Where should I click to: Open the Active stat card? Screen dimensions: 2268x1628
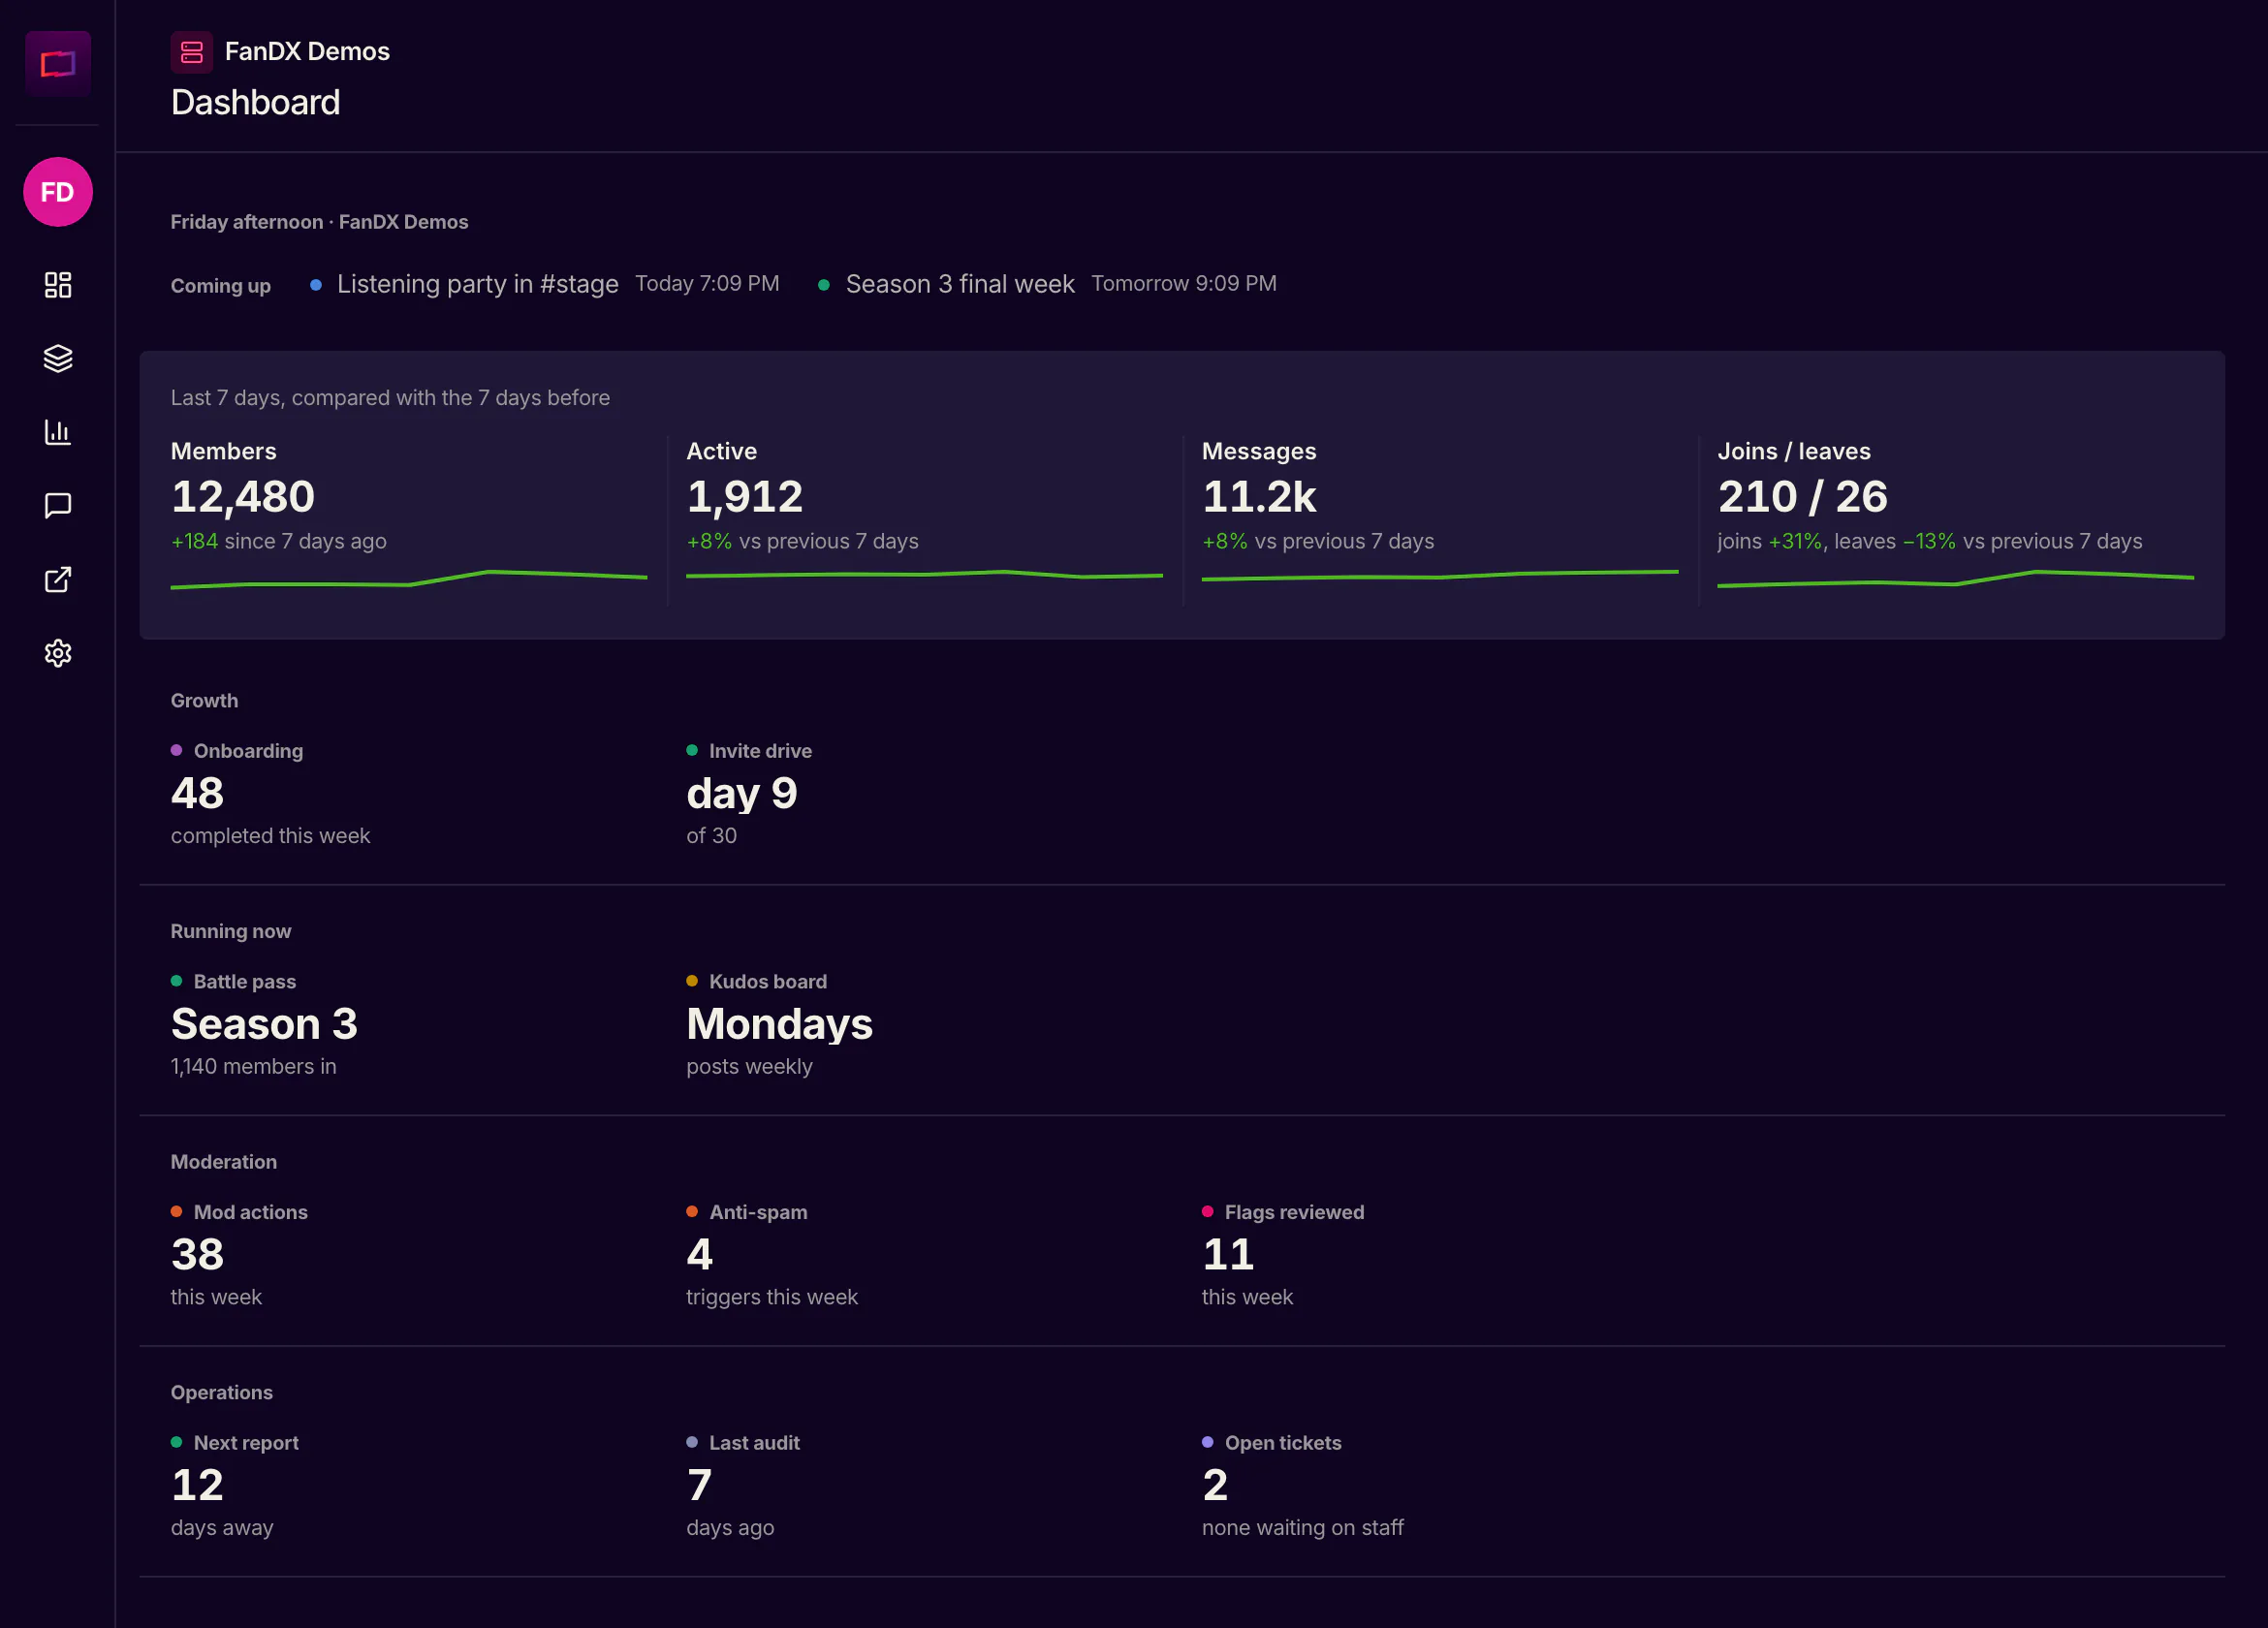[924, 519]
